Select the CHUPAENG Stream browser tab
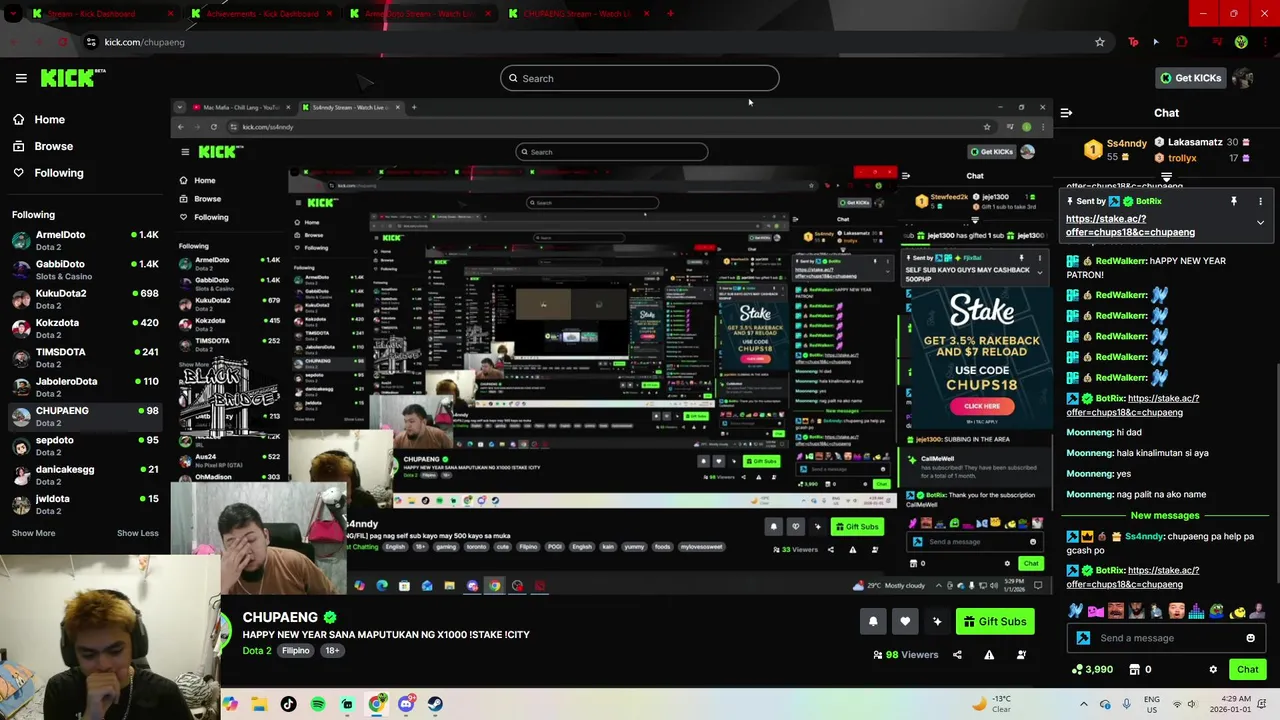This screenshot has width=1280, height=720. coord(579,14)
